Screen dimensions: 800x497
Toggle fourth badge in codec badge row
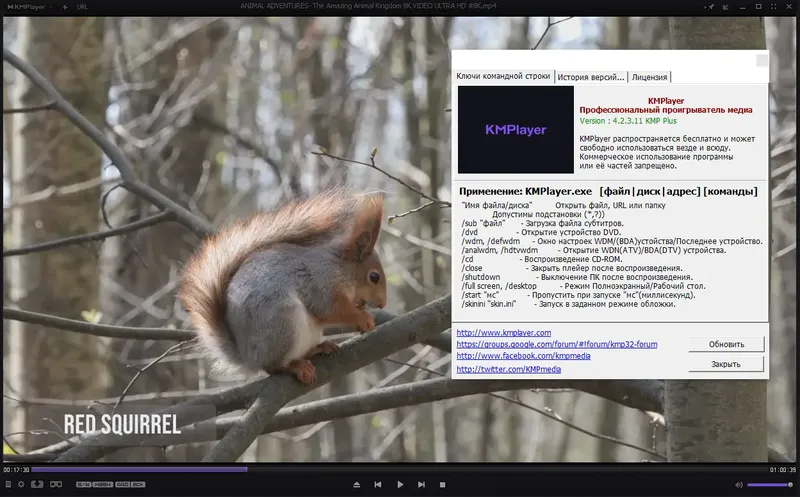(138, 484)
